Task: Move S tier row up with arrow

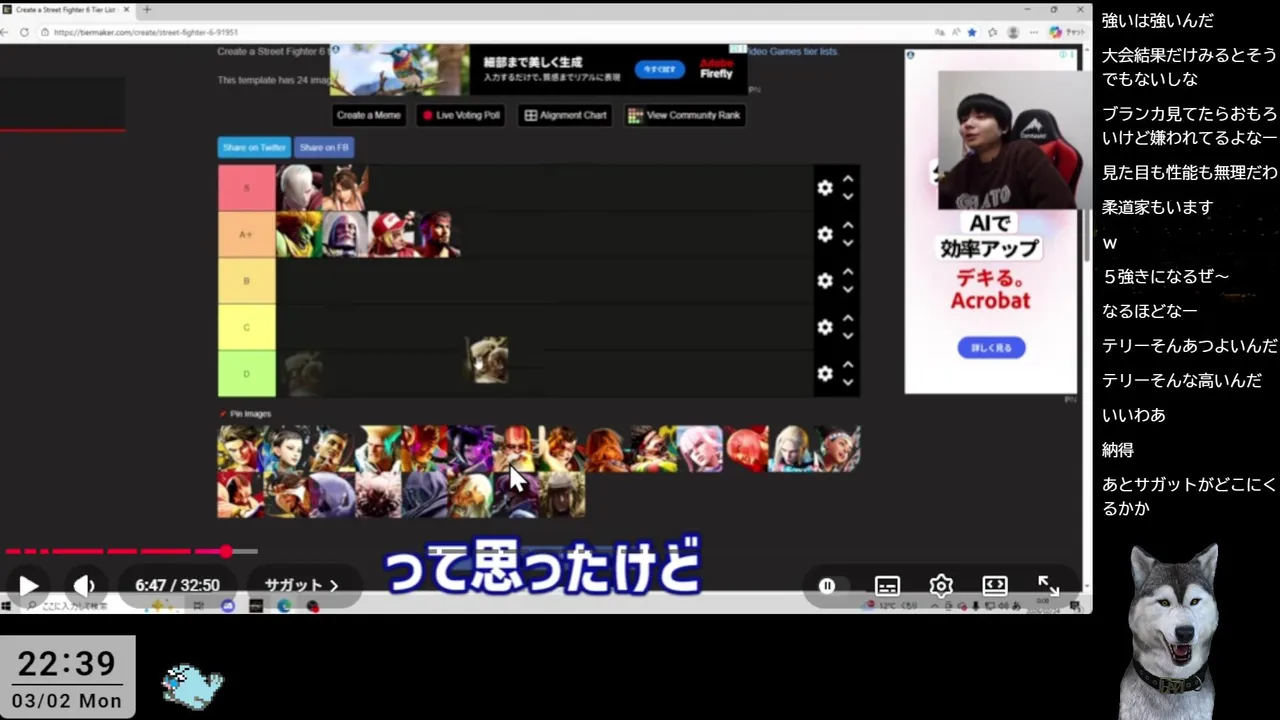Action: tap(848, 179)
